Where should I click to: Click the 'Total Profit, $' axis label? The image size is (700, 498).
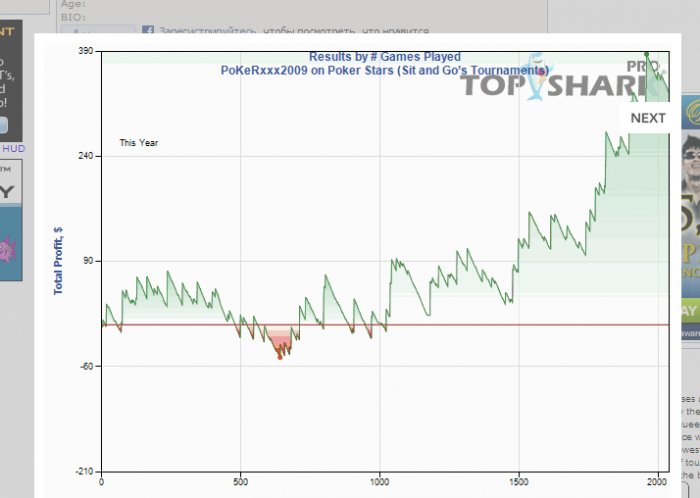point(58,261)
